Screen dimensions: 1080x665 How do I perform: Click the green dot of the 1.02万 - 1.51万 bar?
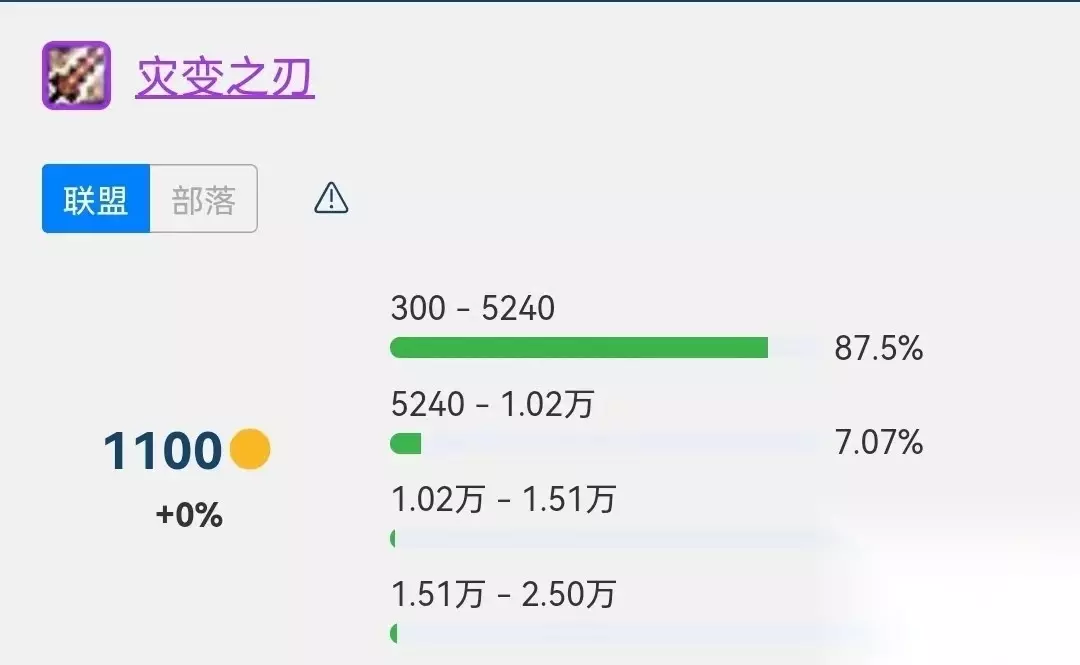click(x=394, y=539)
